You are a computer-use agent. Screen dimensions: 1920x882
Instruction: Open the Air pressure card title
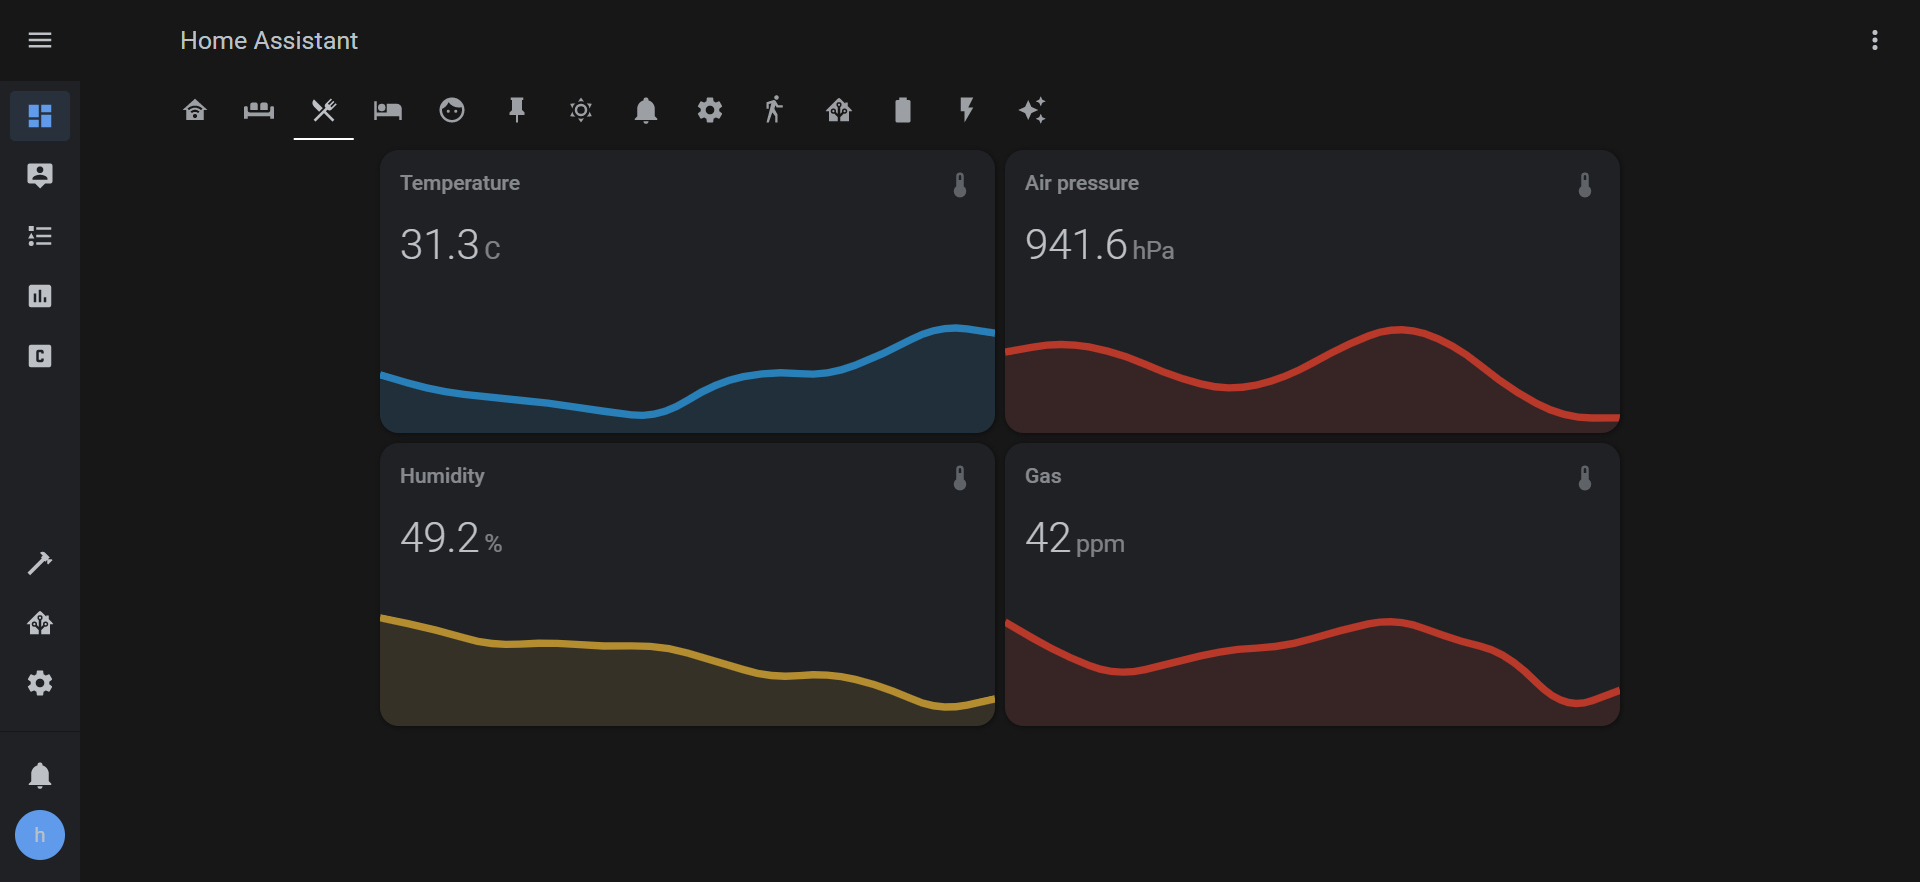pyautogui.click(x=1082, y=183)
